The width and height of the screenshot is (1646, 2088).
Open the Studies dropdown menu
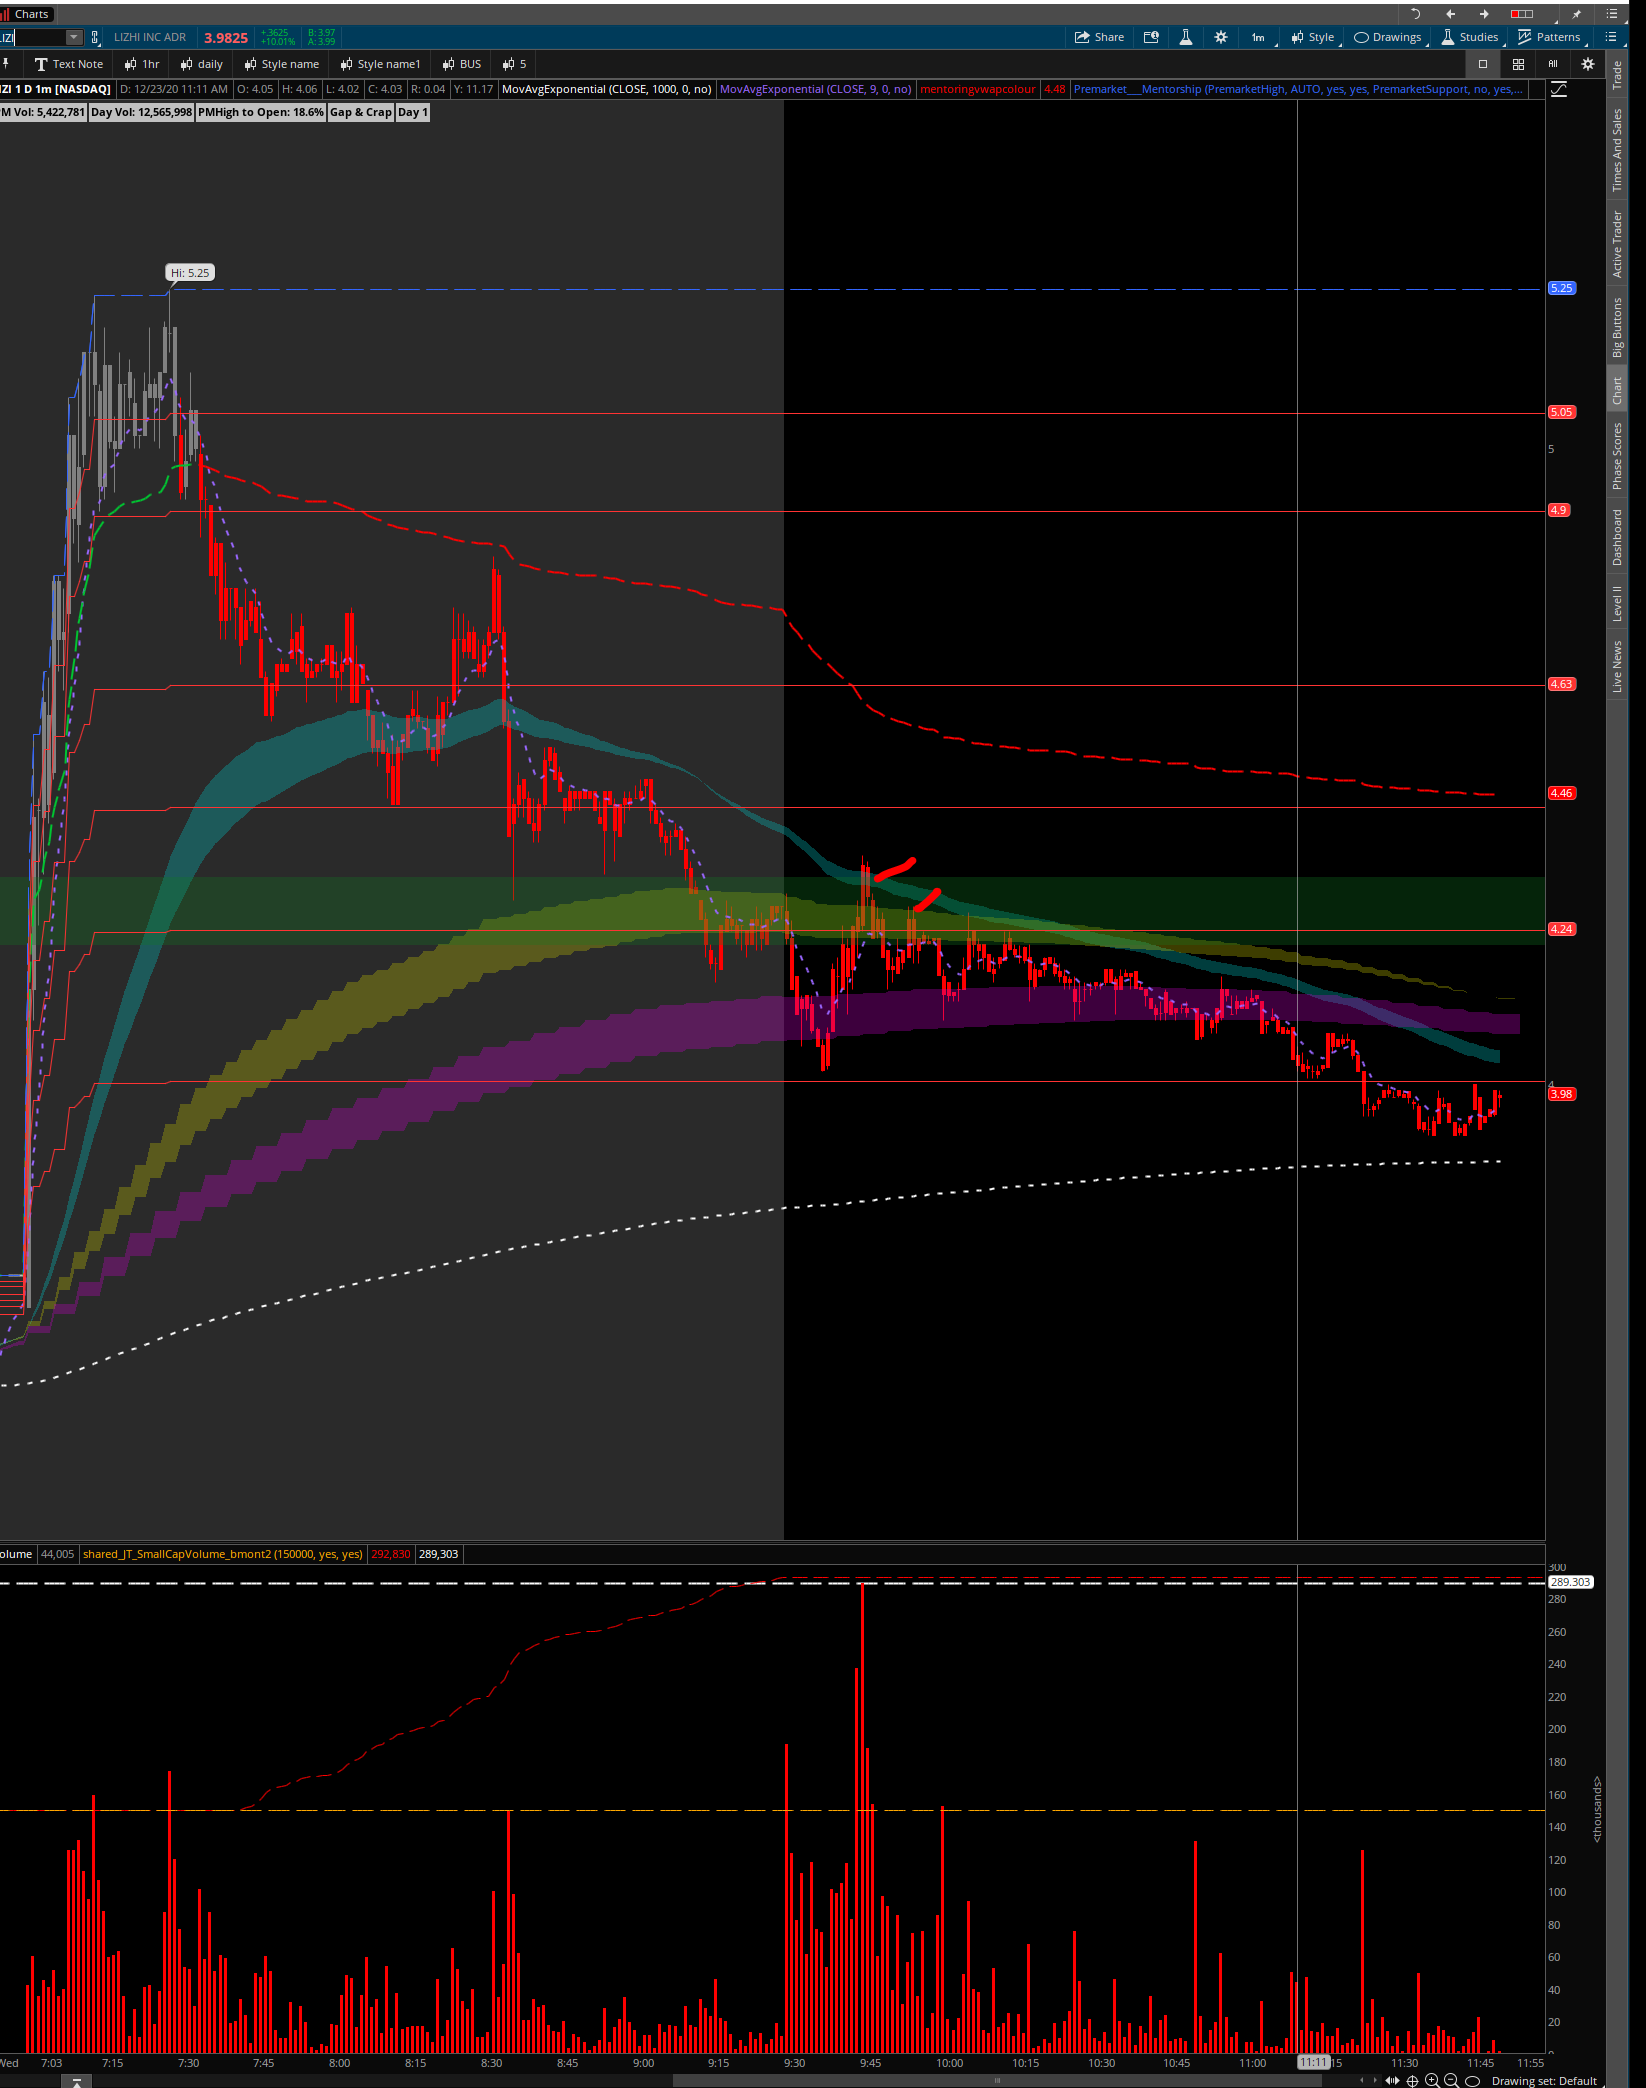[x=1471, y=37]
